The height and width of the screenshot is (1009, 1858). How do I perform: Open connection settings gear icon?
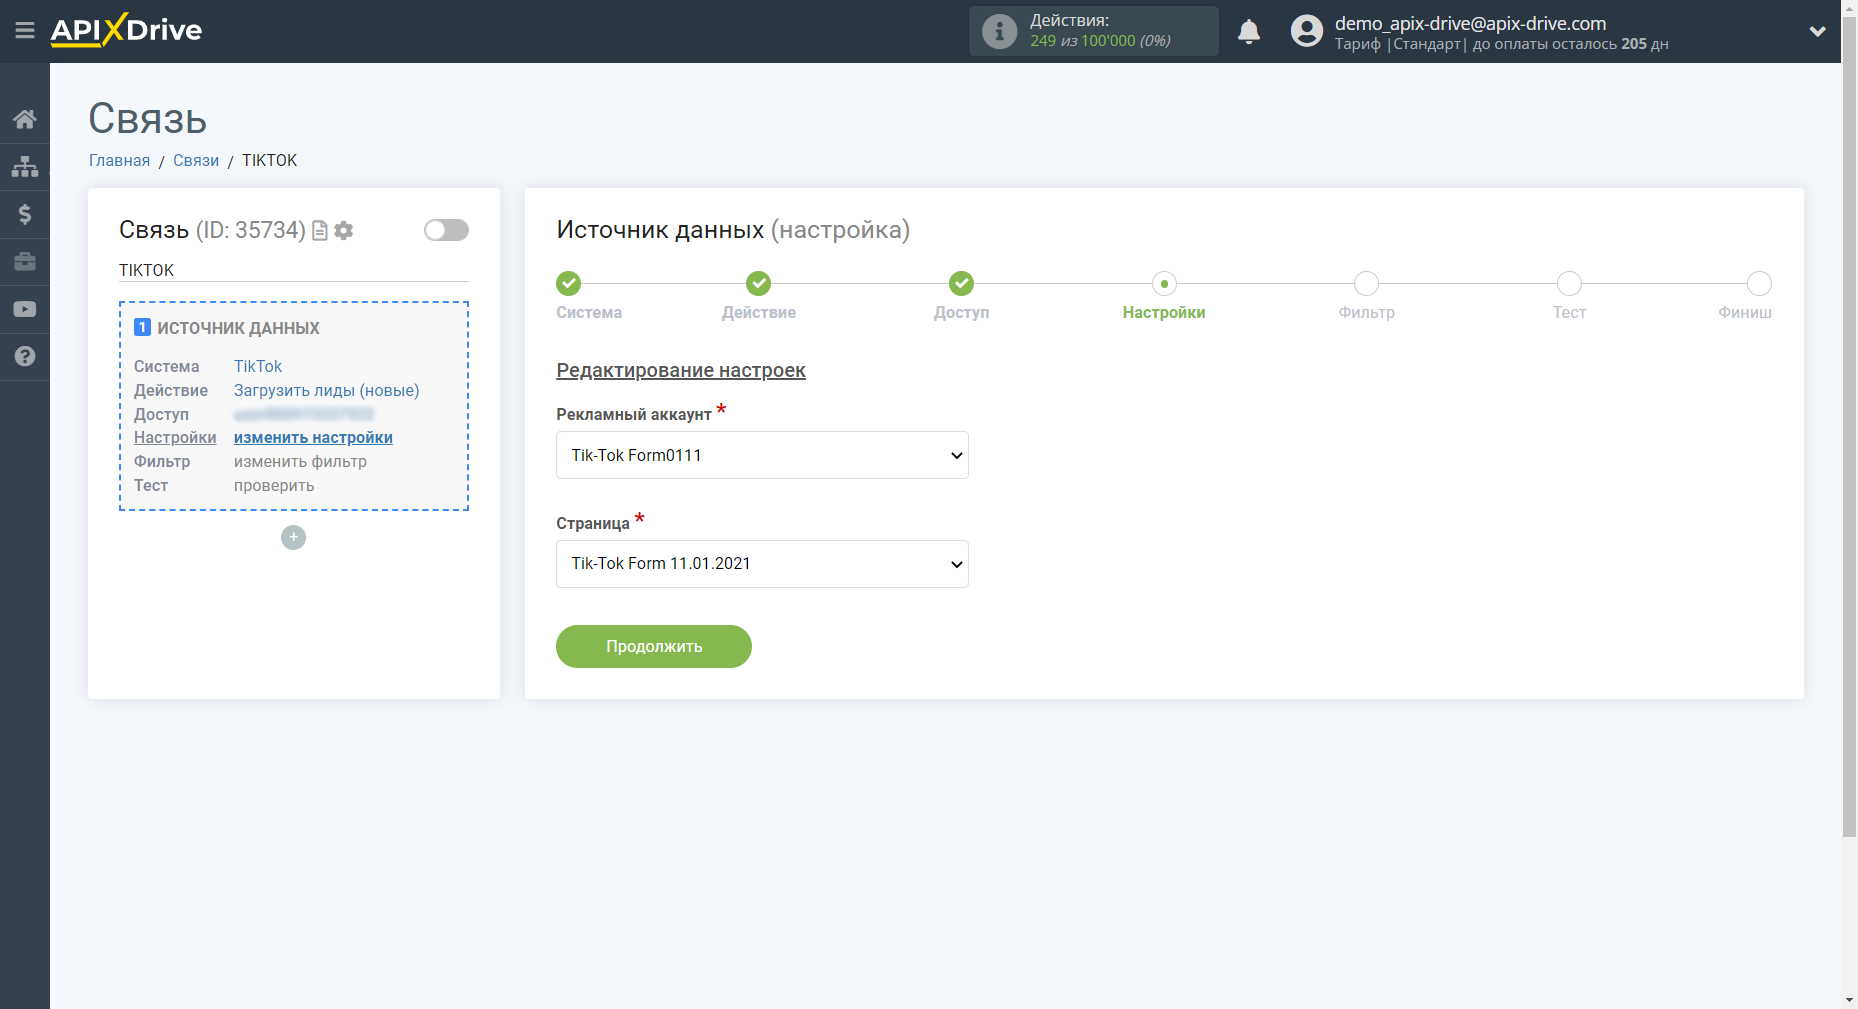click(x=344, y=231)
